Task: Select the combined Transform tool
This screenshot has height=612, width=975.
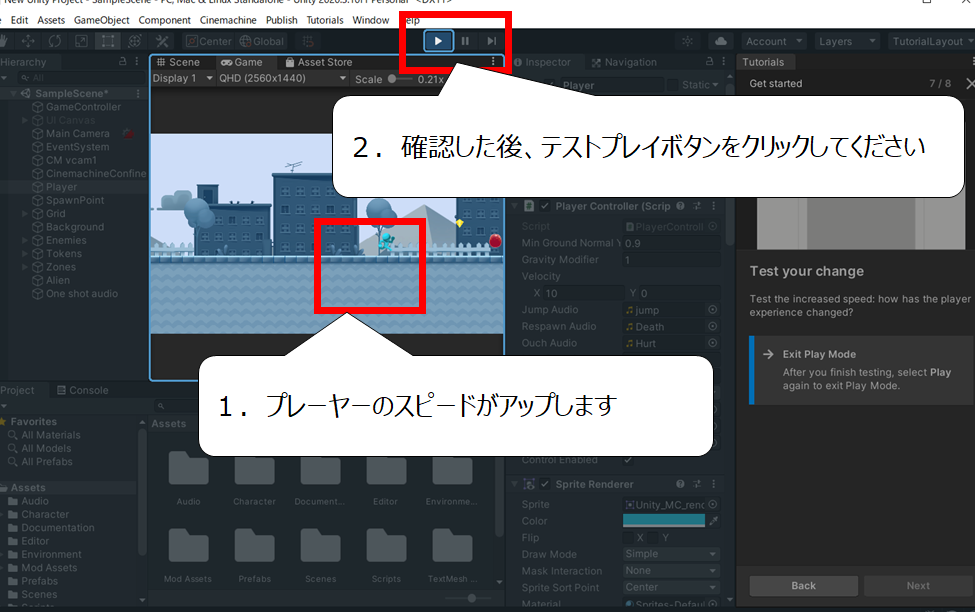Action: (x=135, y=41)
